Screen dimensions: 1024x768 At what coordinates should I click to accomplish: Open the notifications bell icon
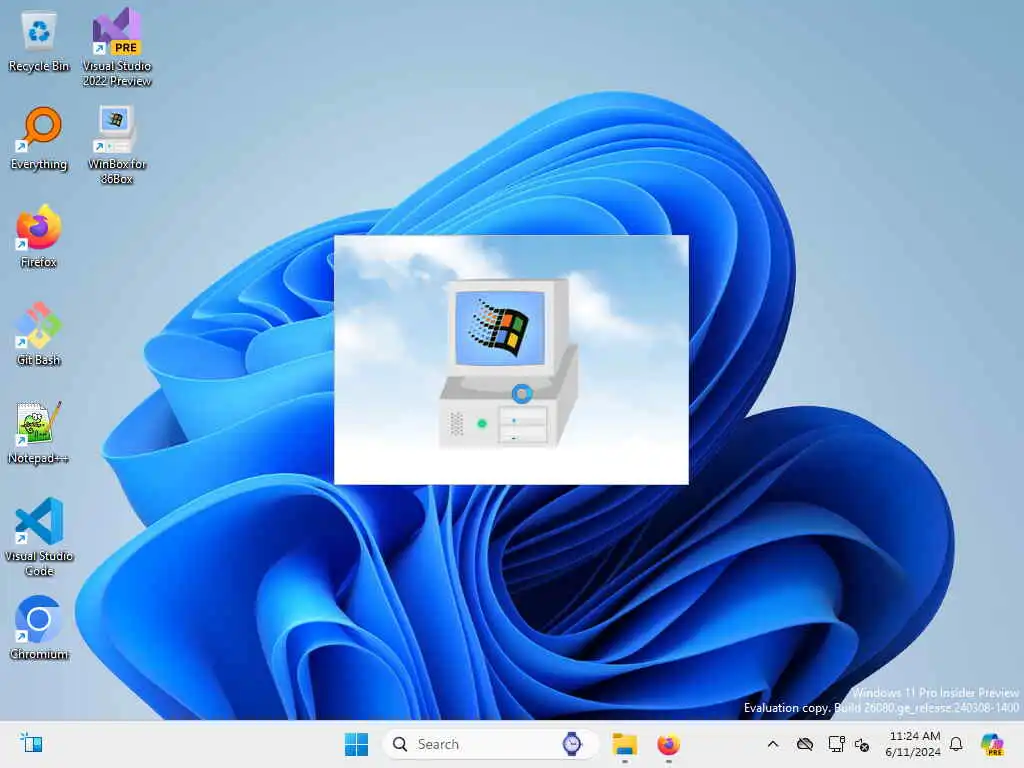[x=956, y=744]
